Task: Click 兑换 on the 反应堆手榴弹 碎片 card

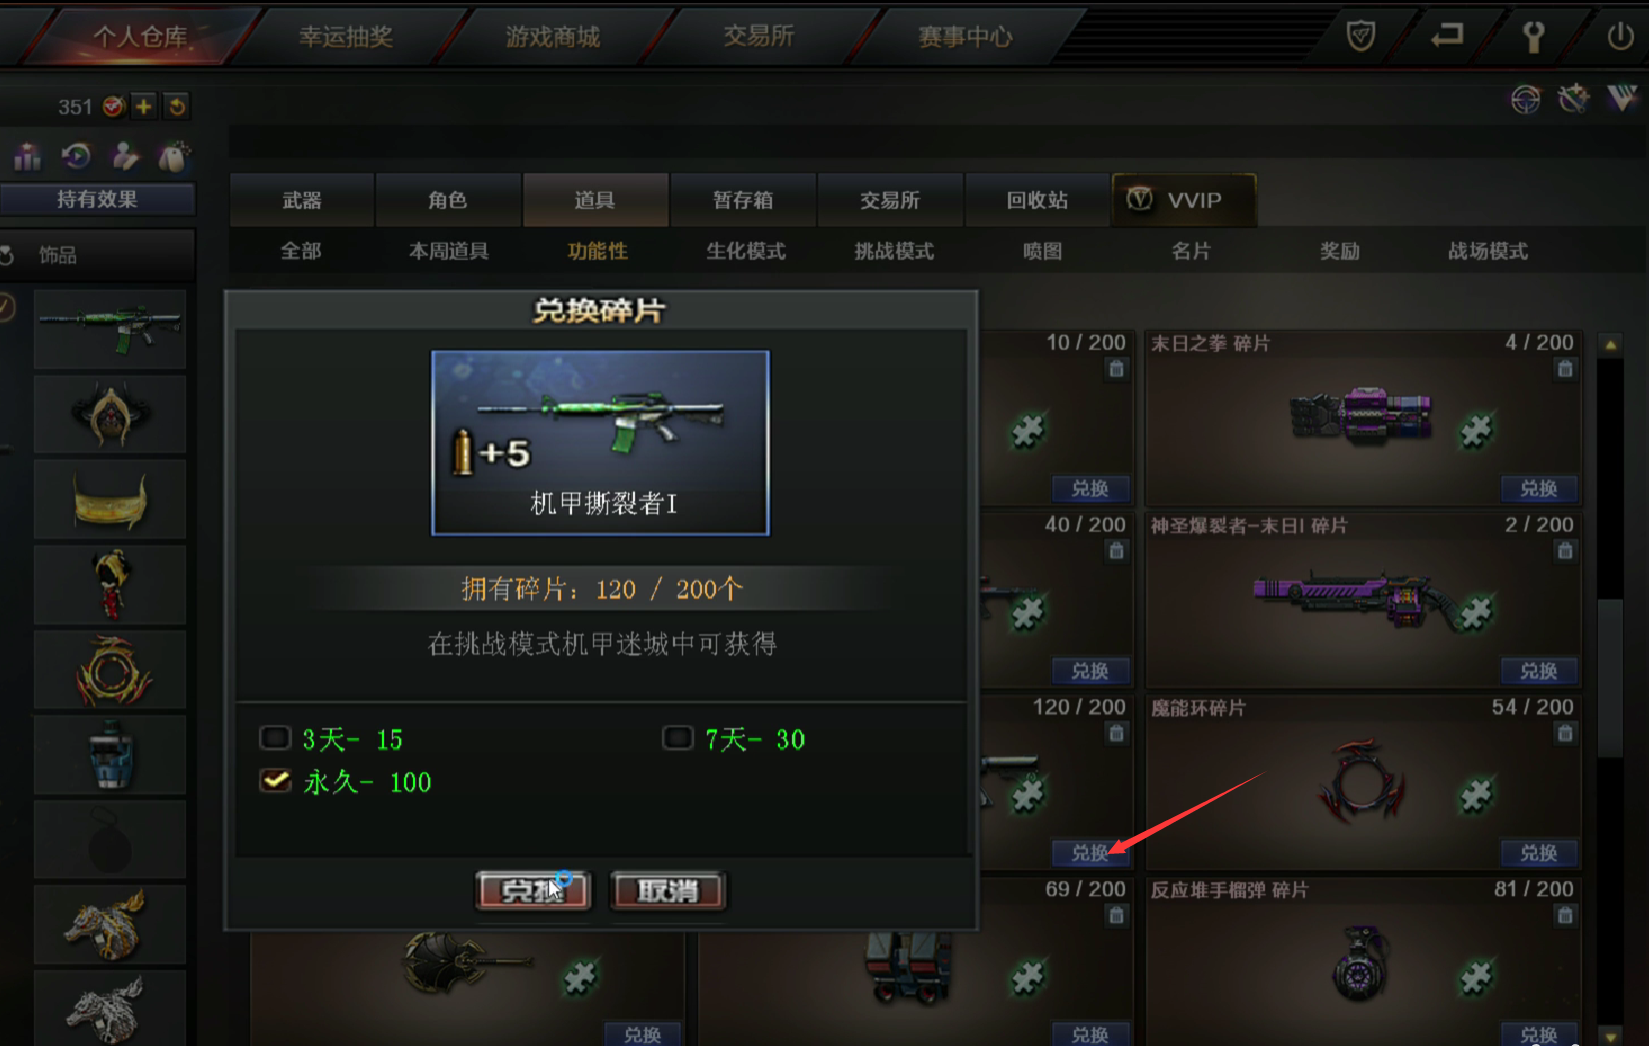Action: click(x=1538, y=1034)
